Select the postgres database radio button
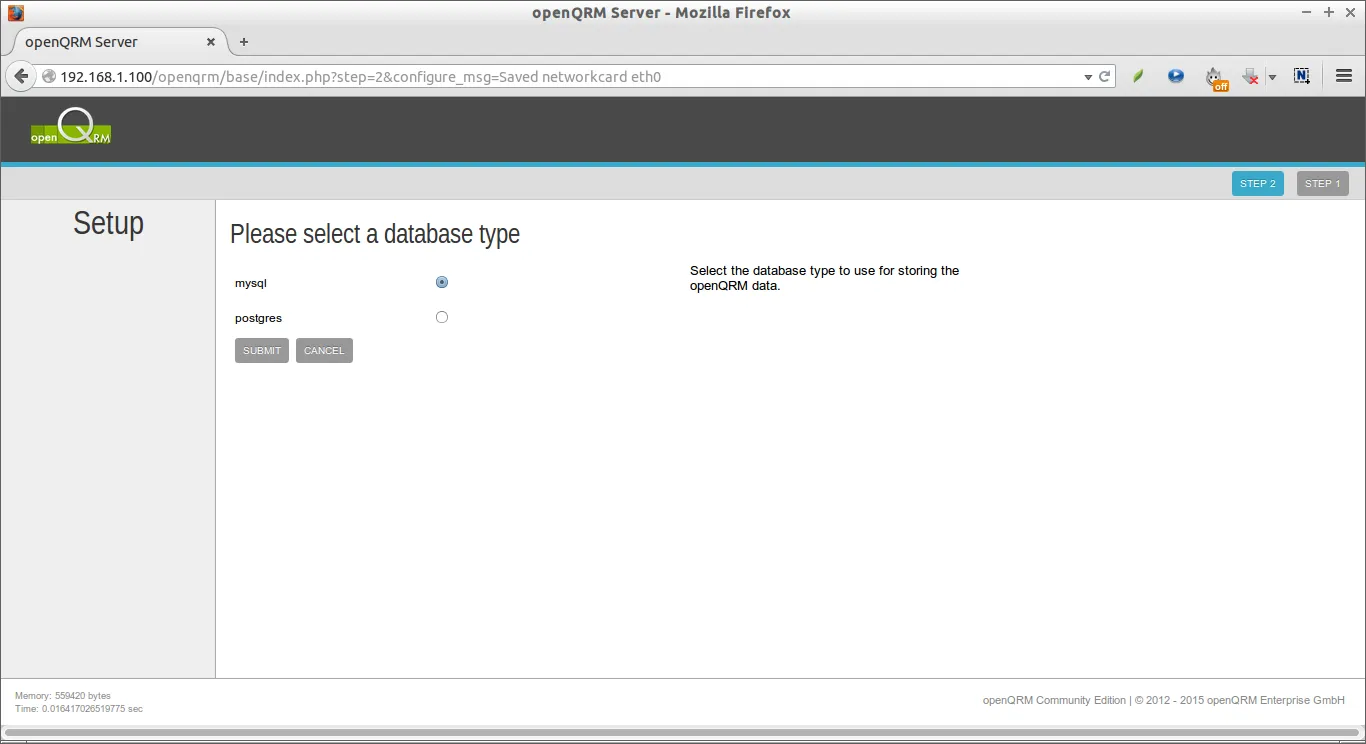The height and width of the screenshot is (744, 1366). point(442,317)
